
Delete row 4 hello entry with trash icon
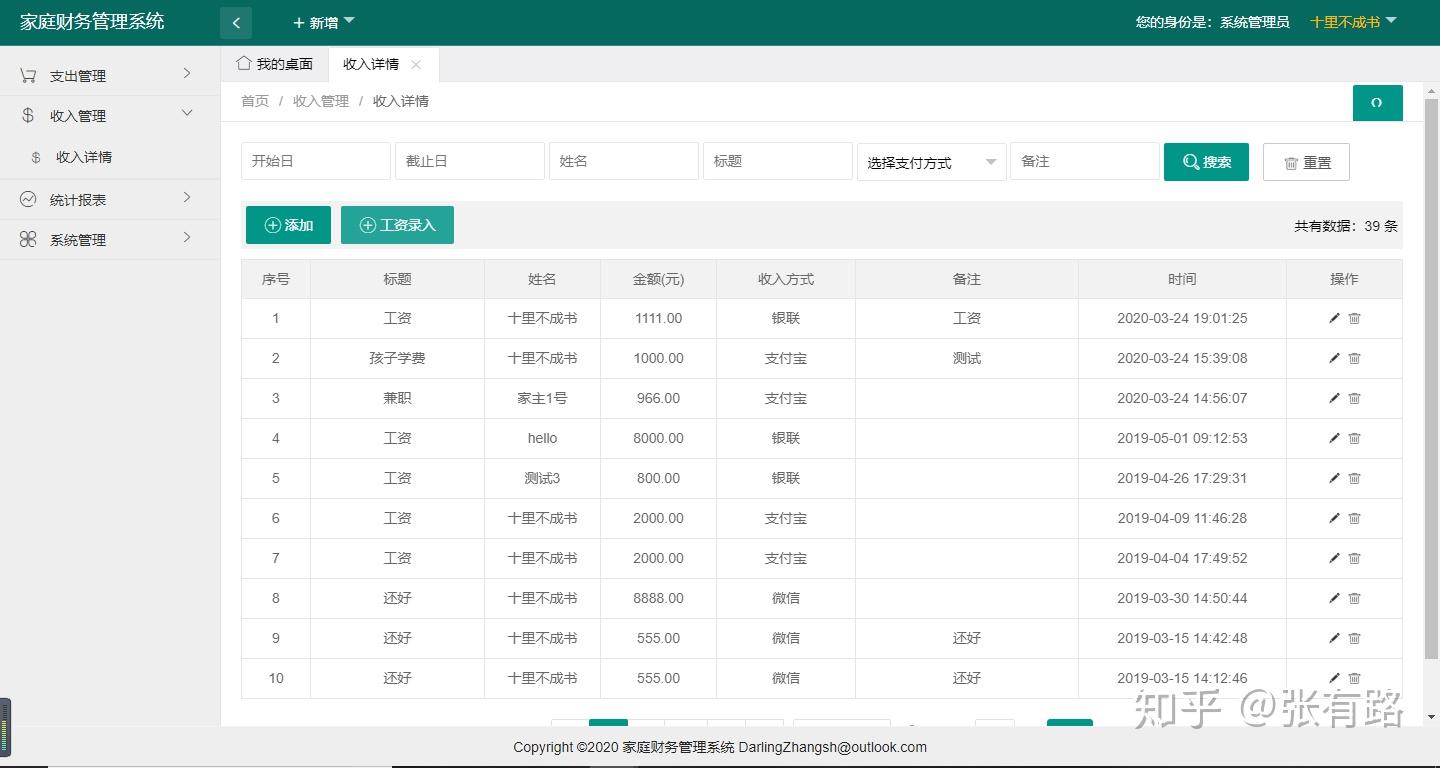[x=1355, y=438]
